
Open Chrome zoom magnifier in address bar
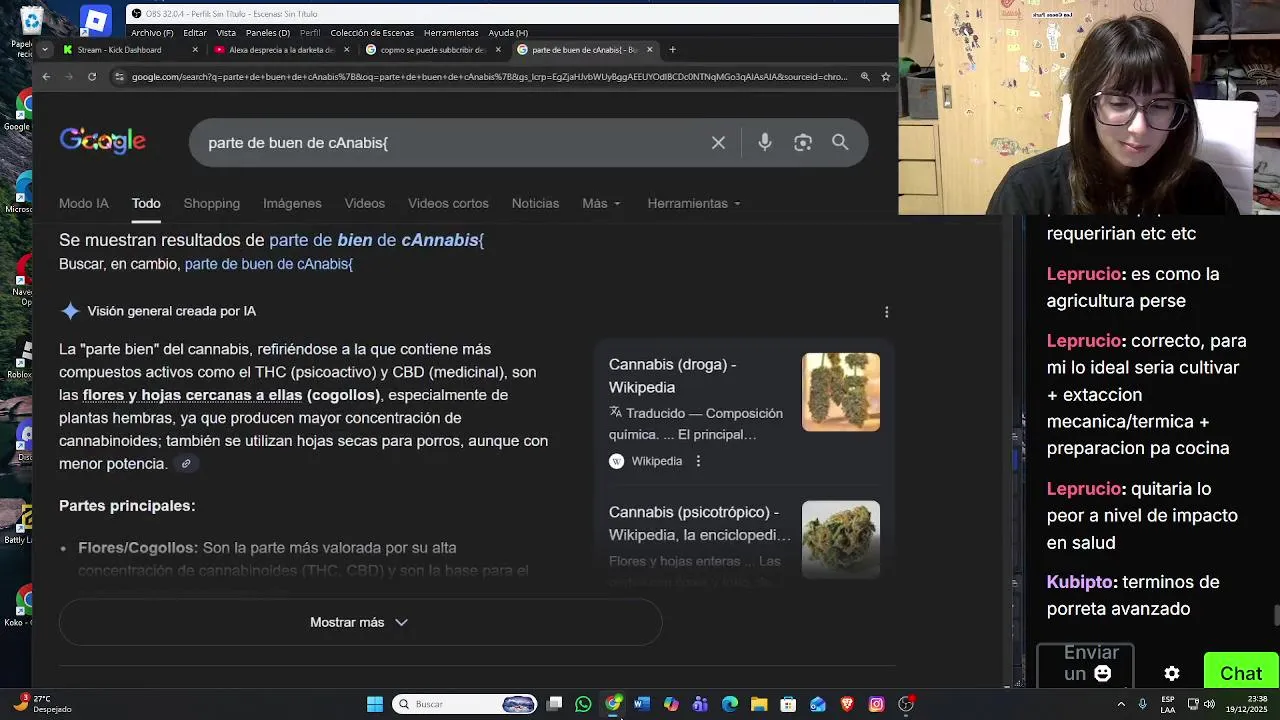tap(865, 76)
